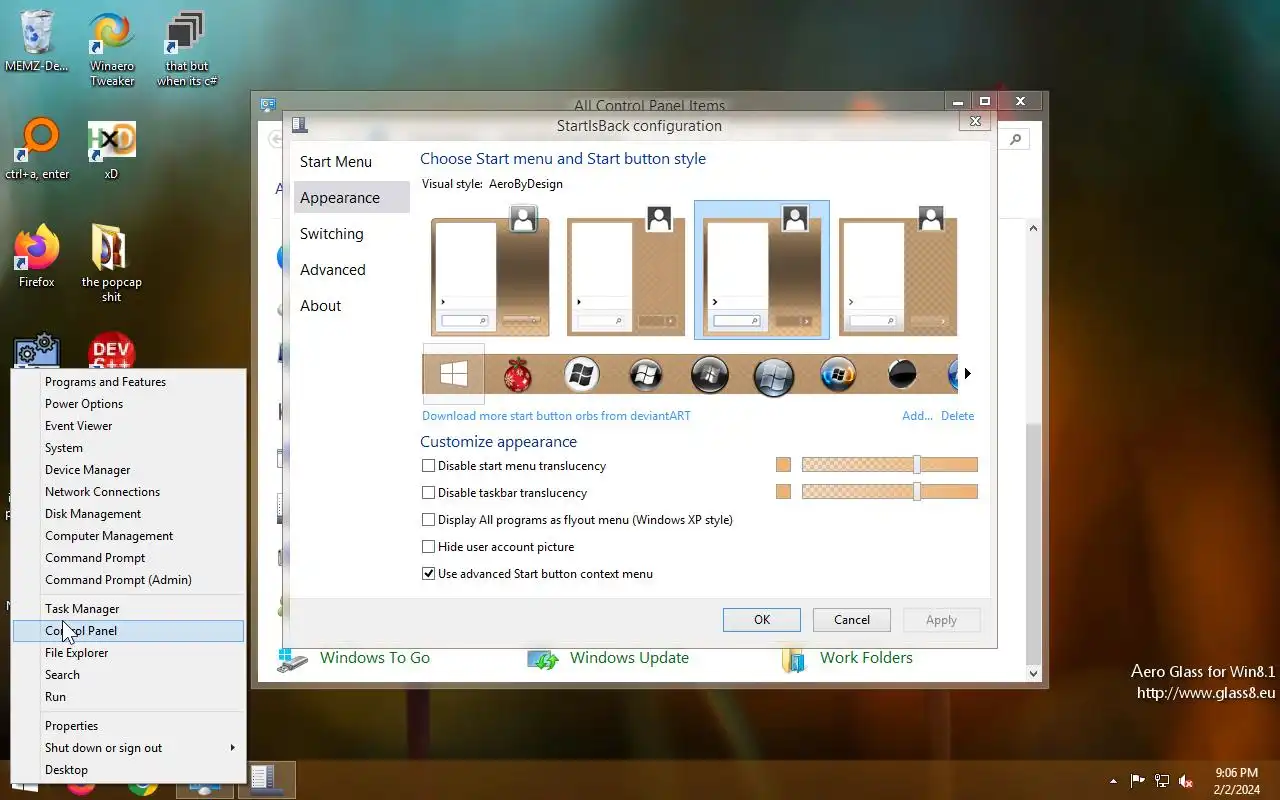Enable Disable taskbar translucency checkbox
The width and height of the screenshot is (1280, 800).
(429, 493)
